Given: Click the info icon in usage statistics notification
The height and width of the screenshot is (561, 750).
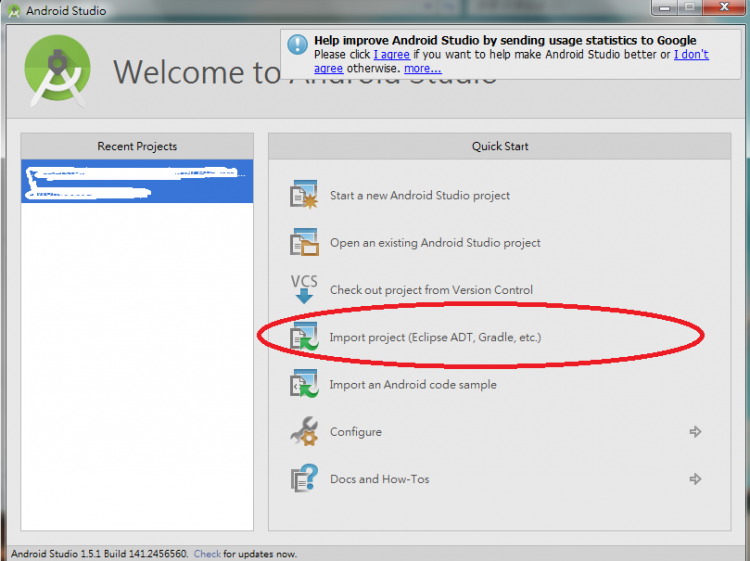Looking at the screenshot, I should pos(297,45).
